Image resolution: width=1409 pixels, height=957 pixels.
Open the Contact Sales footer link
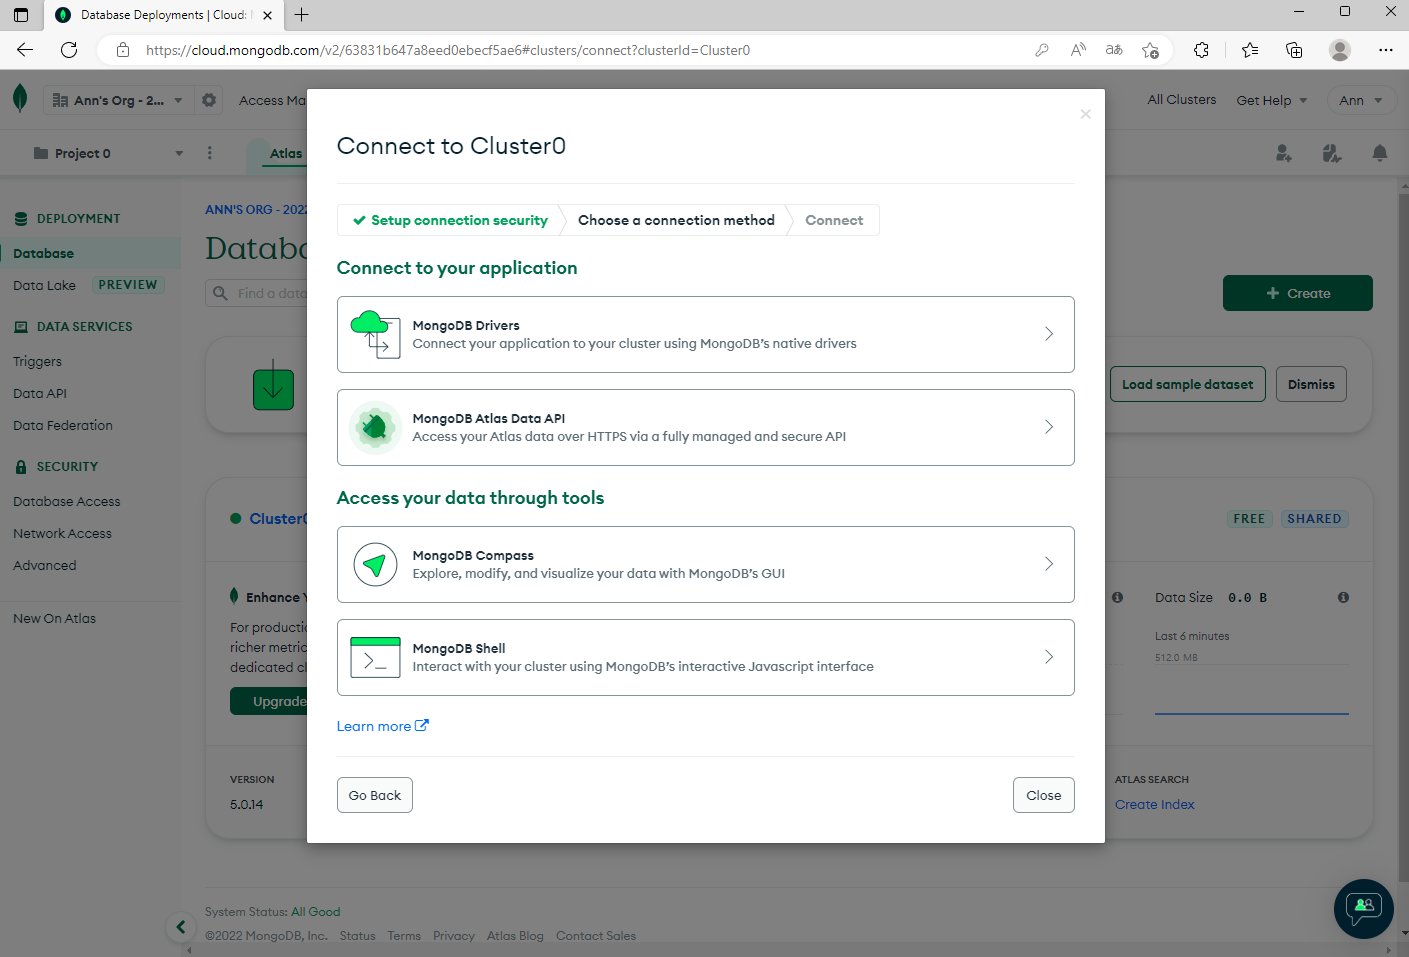[x=596, y=936]
